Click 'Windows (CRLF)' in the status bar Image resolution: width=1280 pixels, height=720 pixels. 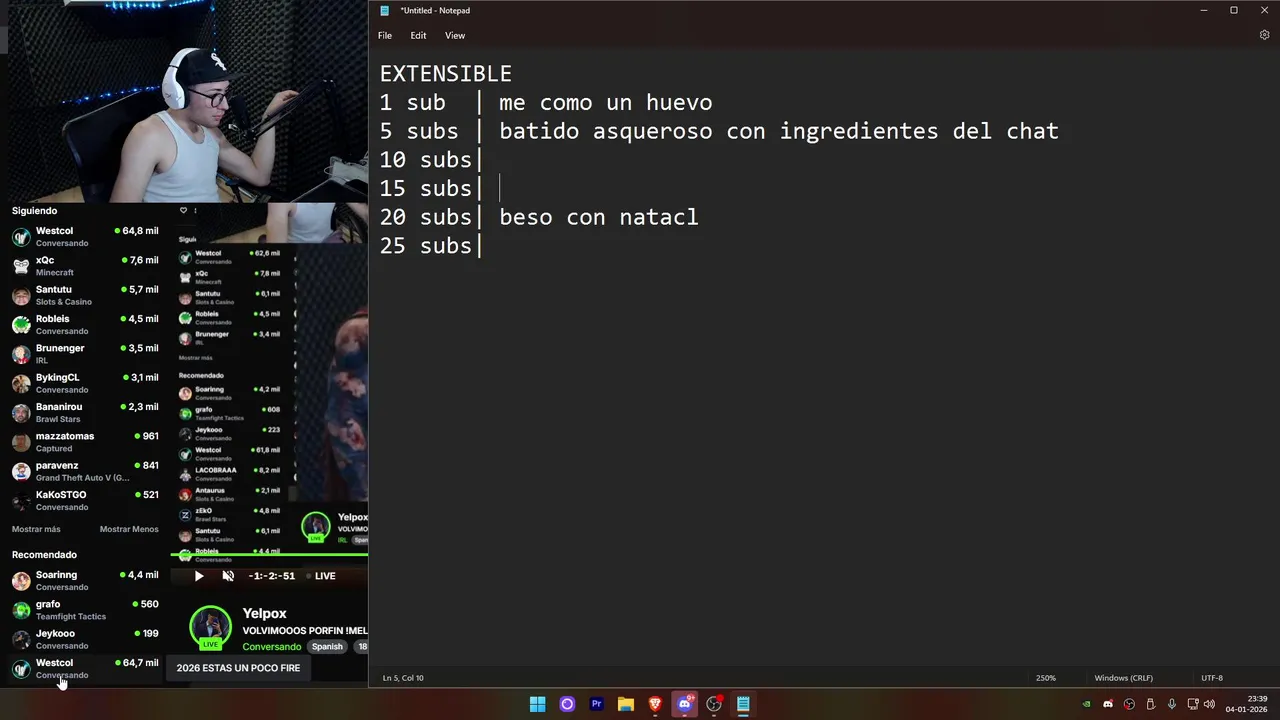[x=1123, y=678]
